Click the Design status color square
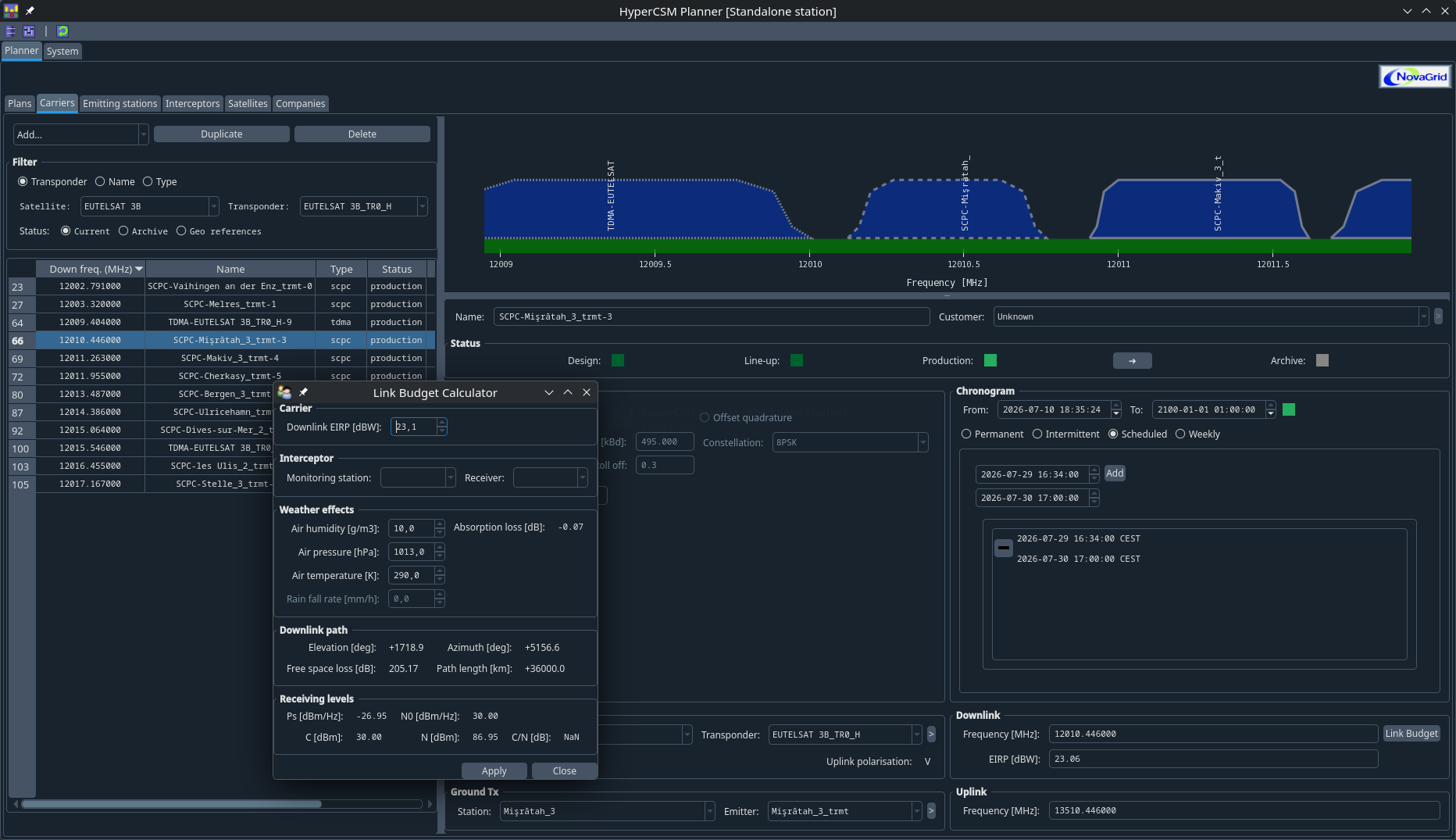The height and width of the screenshot is (840, 1456). click(x=617, y=360)
